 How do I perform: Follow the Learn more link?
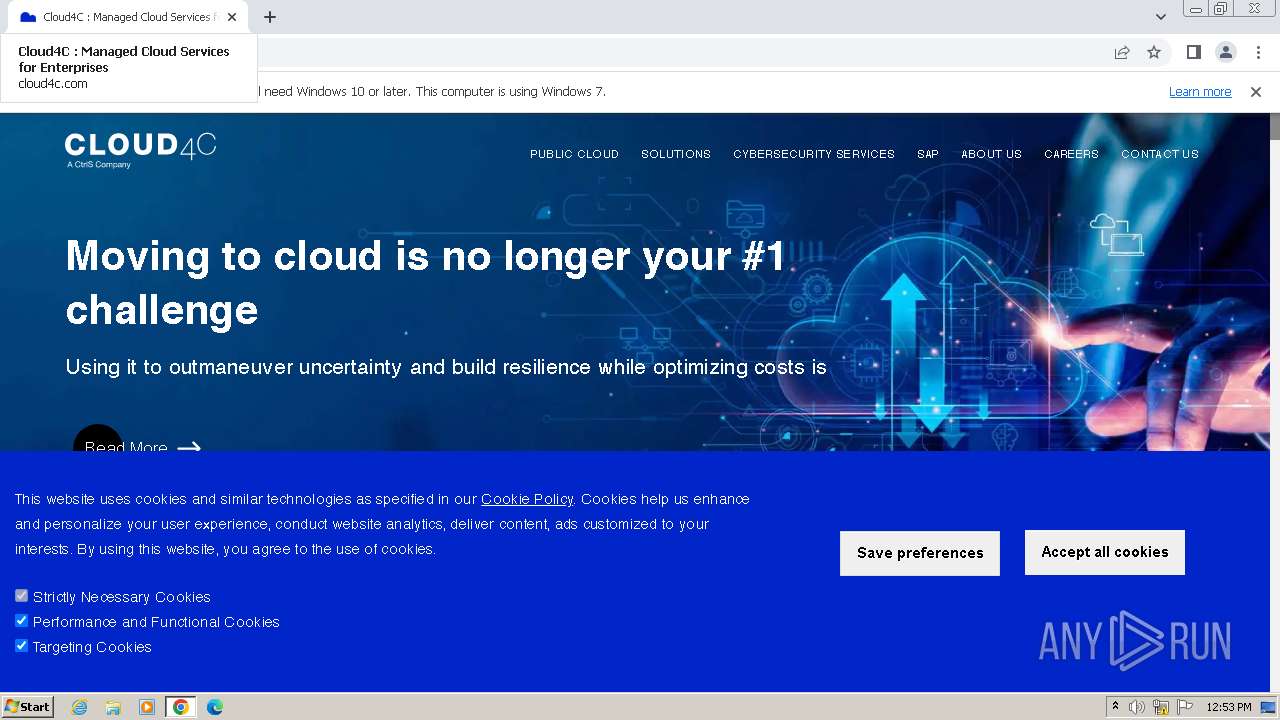[x=1200, y=92]
